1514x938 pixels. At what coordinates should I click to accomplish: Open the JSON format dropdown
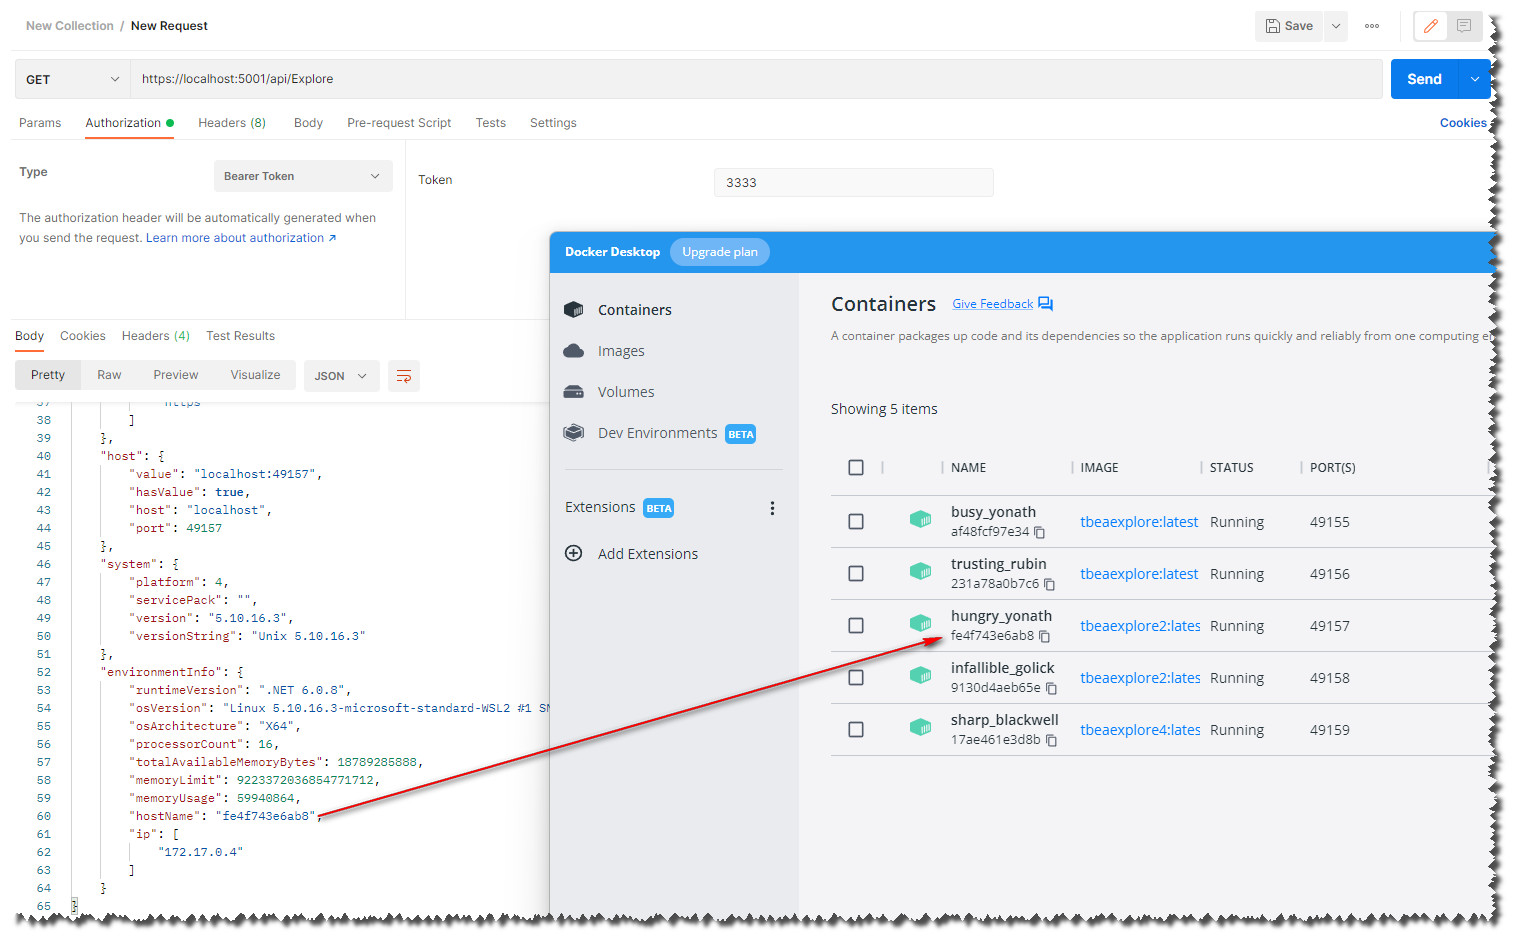(x=341, y=376)
